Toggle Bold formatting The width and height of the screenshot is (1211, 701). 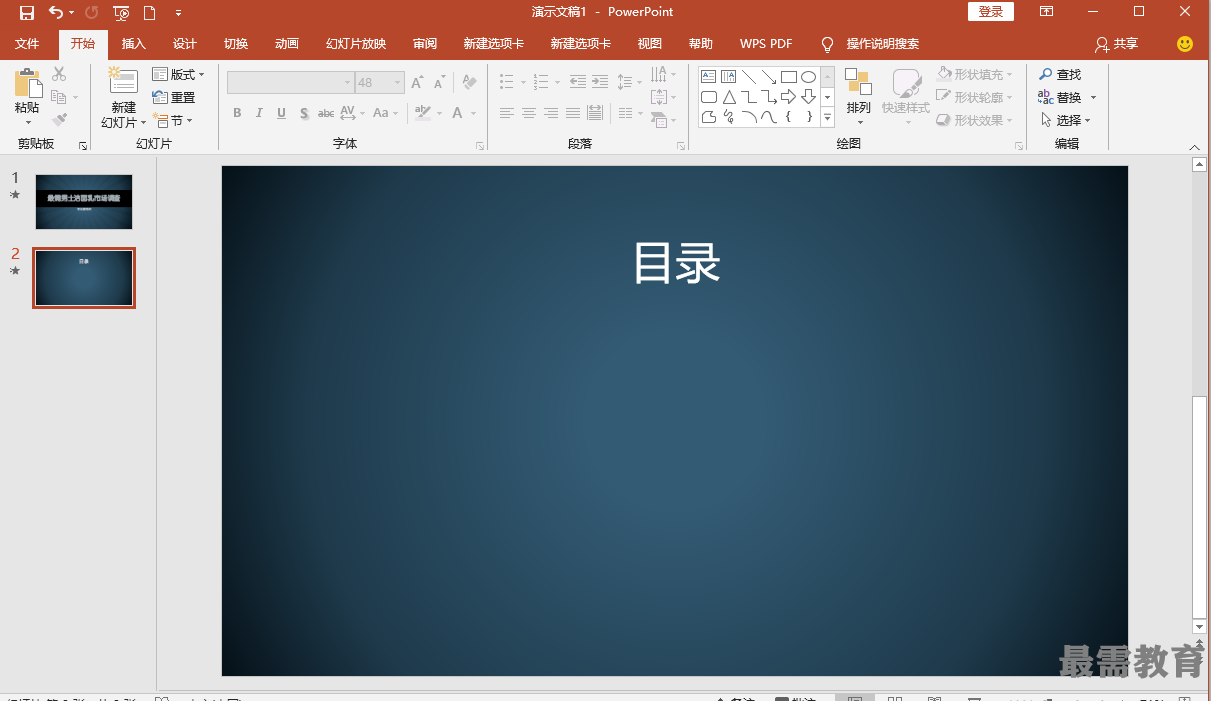(237, 113)
